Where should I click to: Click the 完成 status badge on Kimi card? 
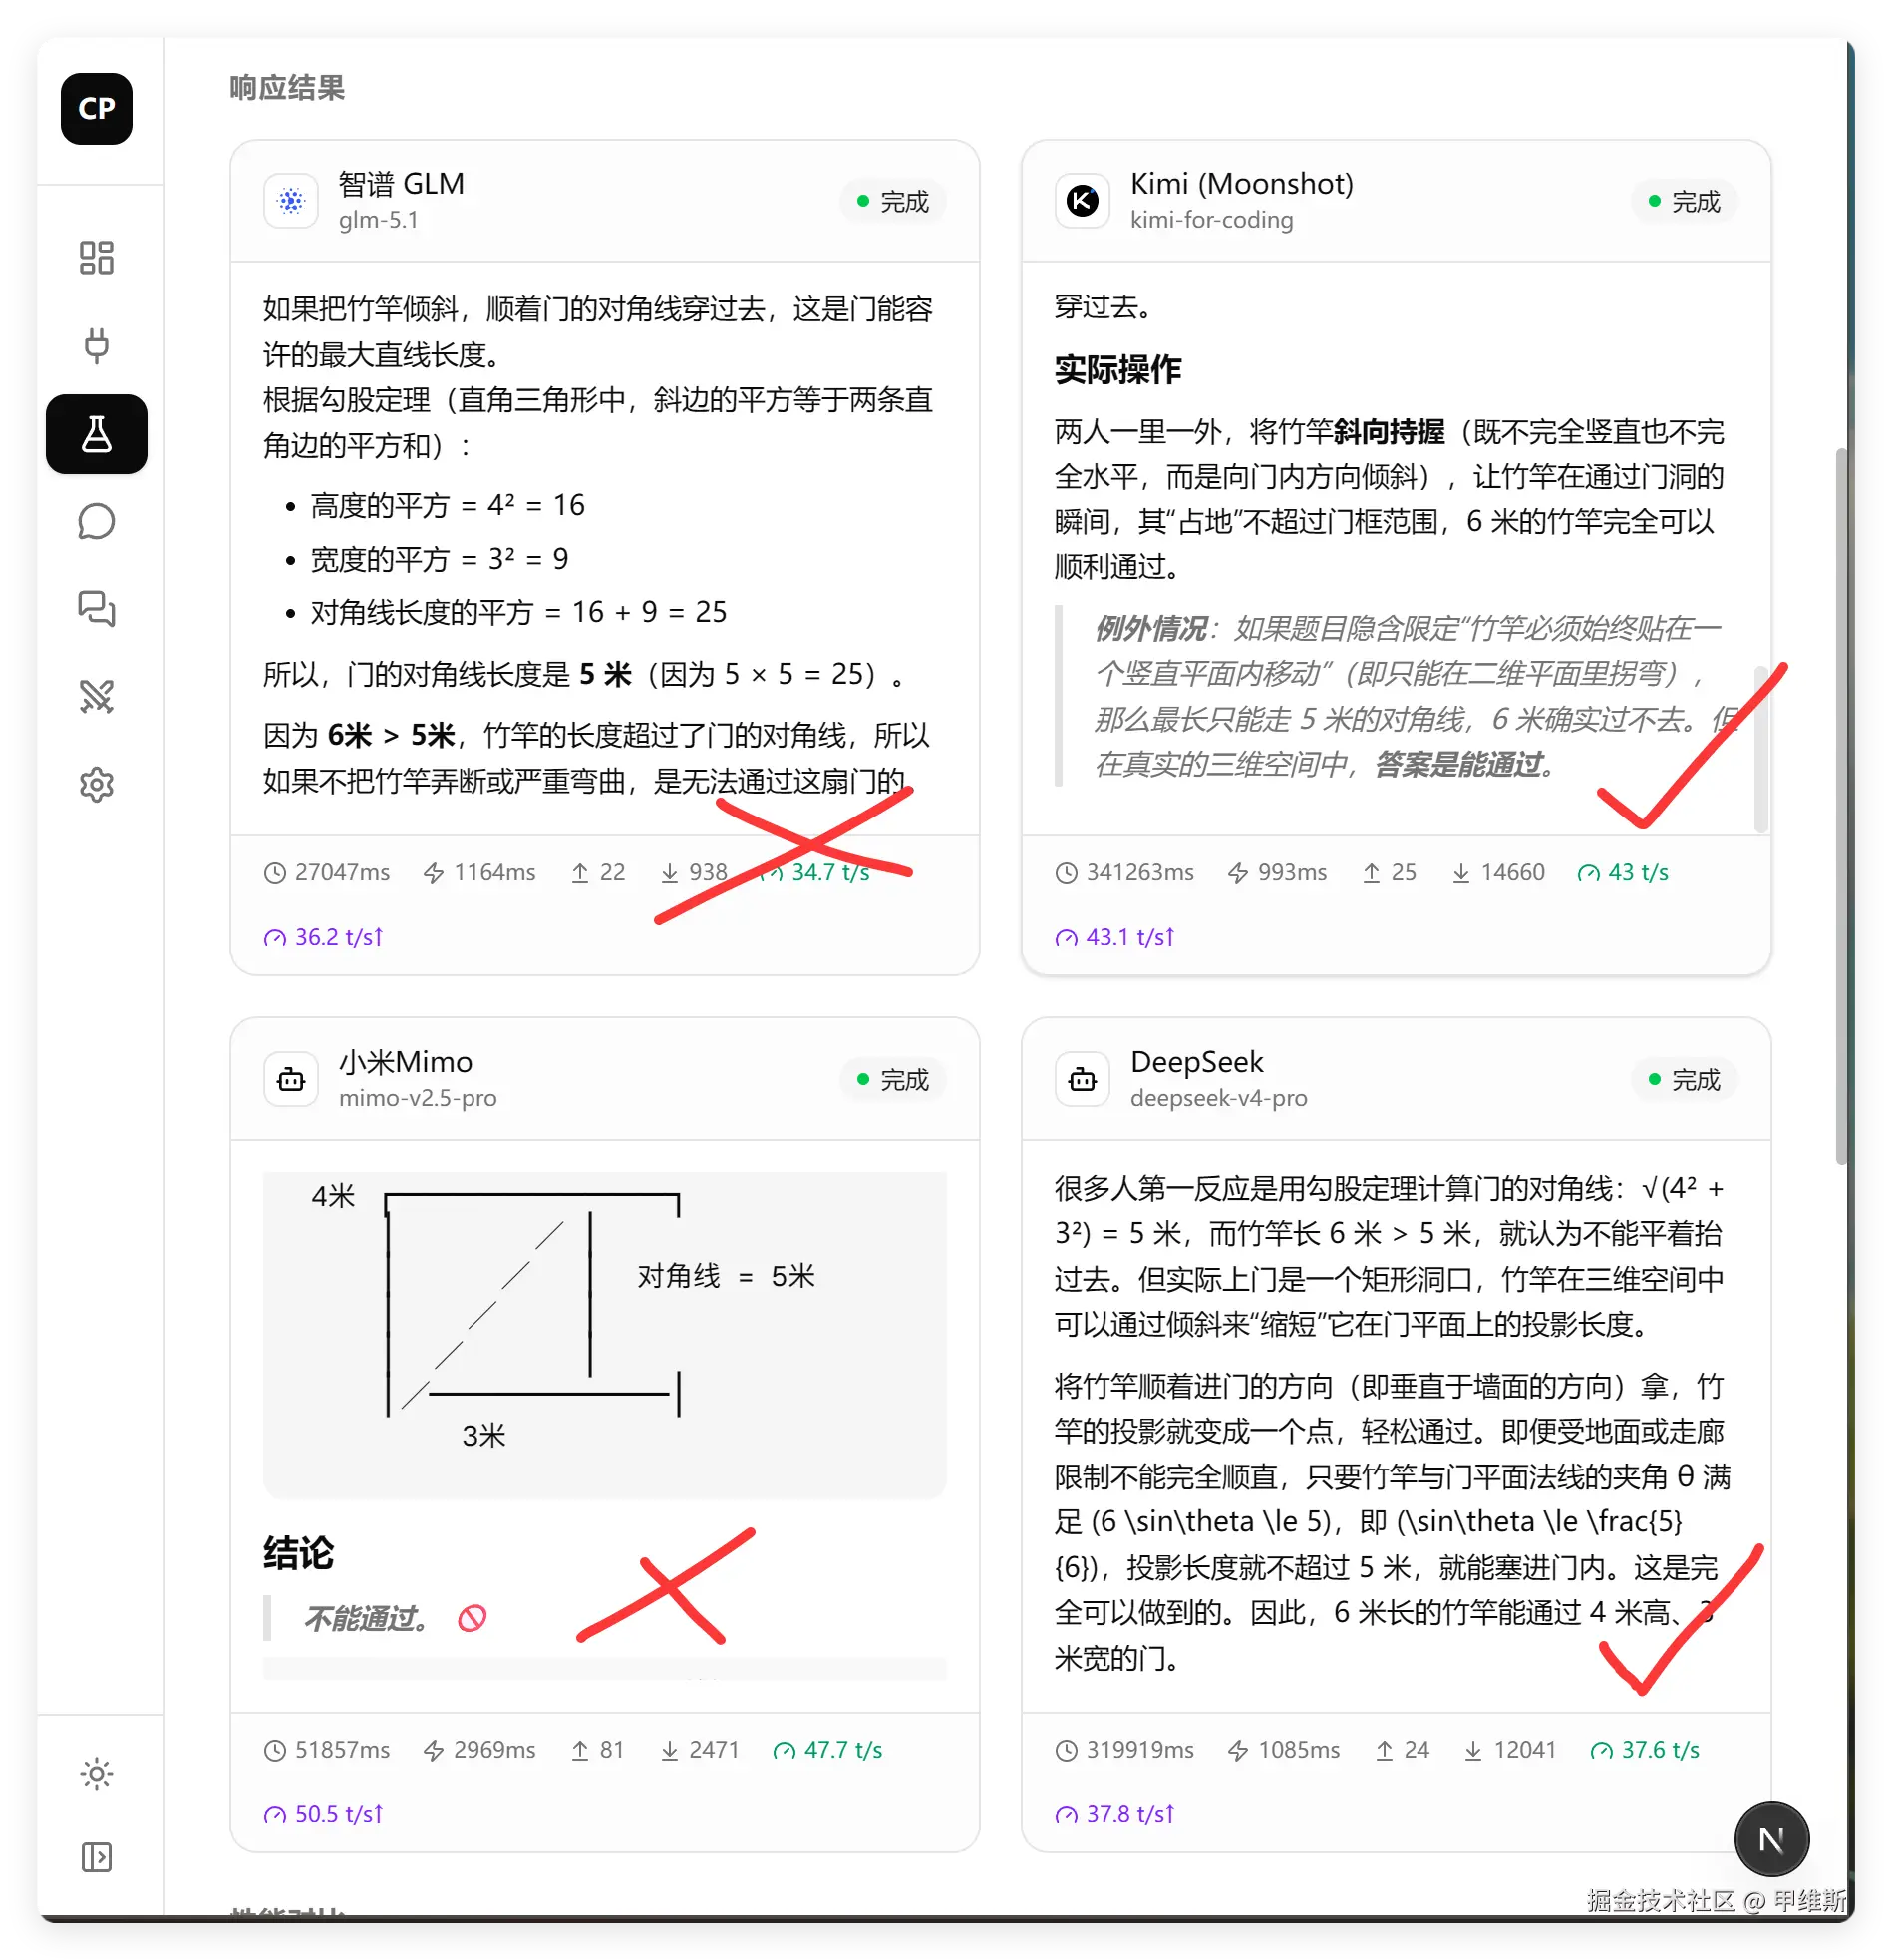click(x=1685, y=202)
